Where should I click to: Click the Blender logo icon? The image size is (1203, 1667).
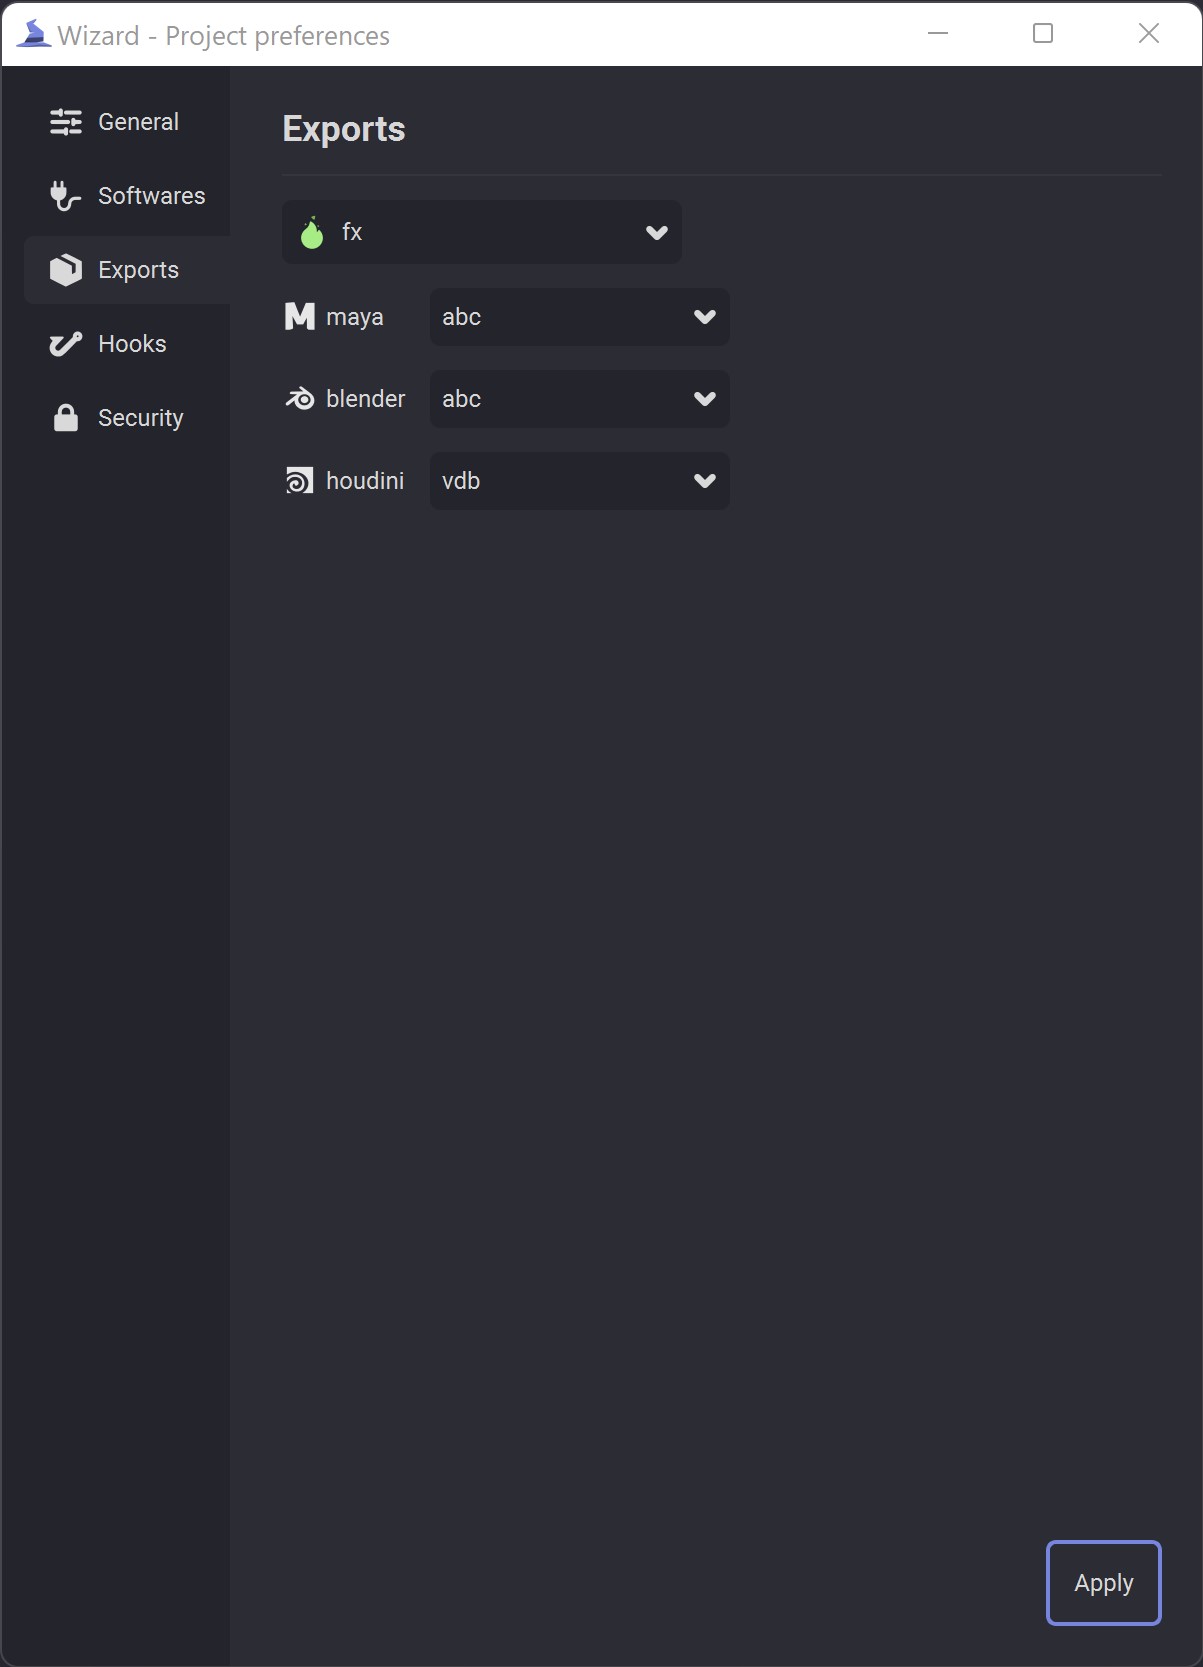300,399
